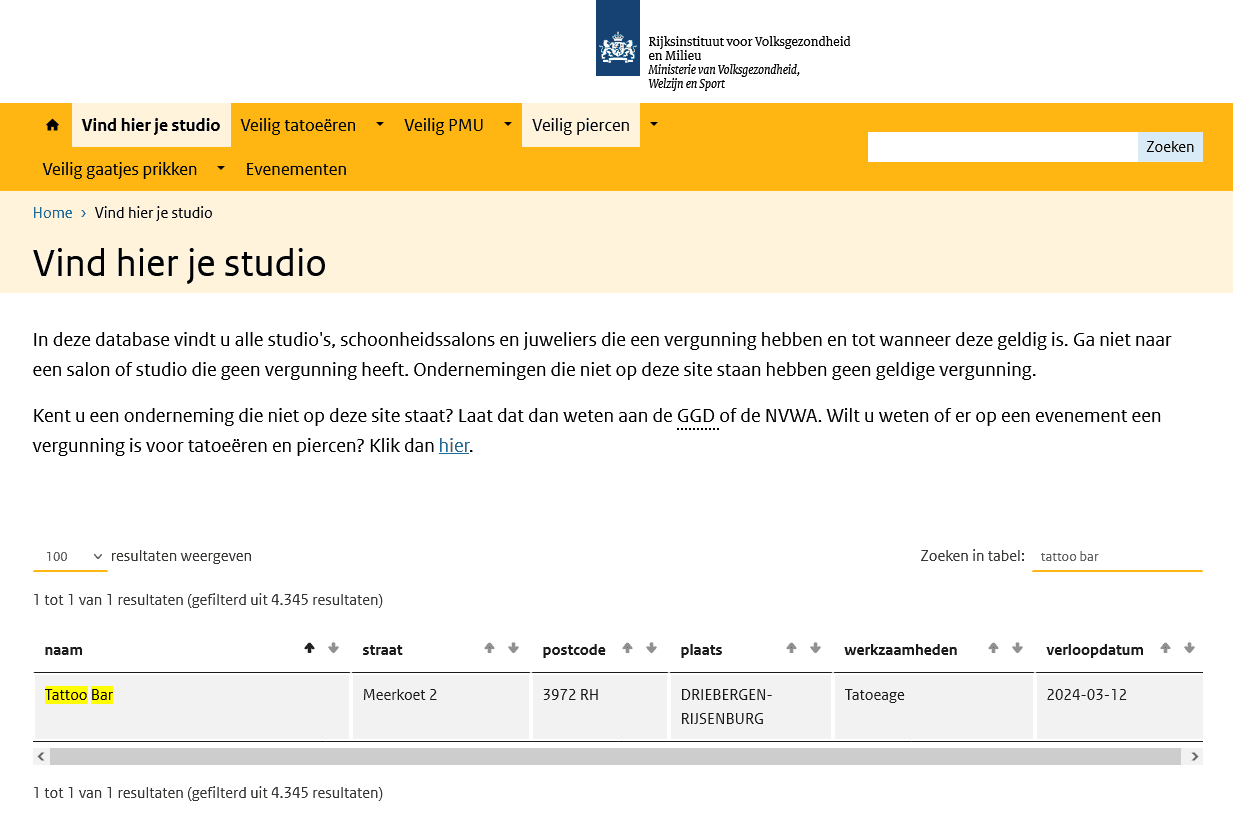Focus the 'Zoeken in tabel' filter field
This screenshot has height=813, width=1233.
tap(1116, 557)
